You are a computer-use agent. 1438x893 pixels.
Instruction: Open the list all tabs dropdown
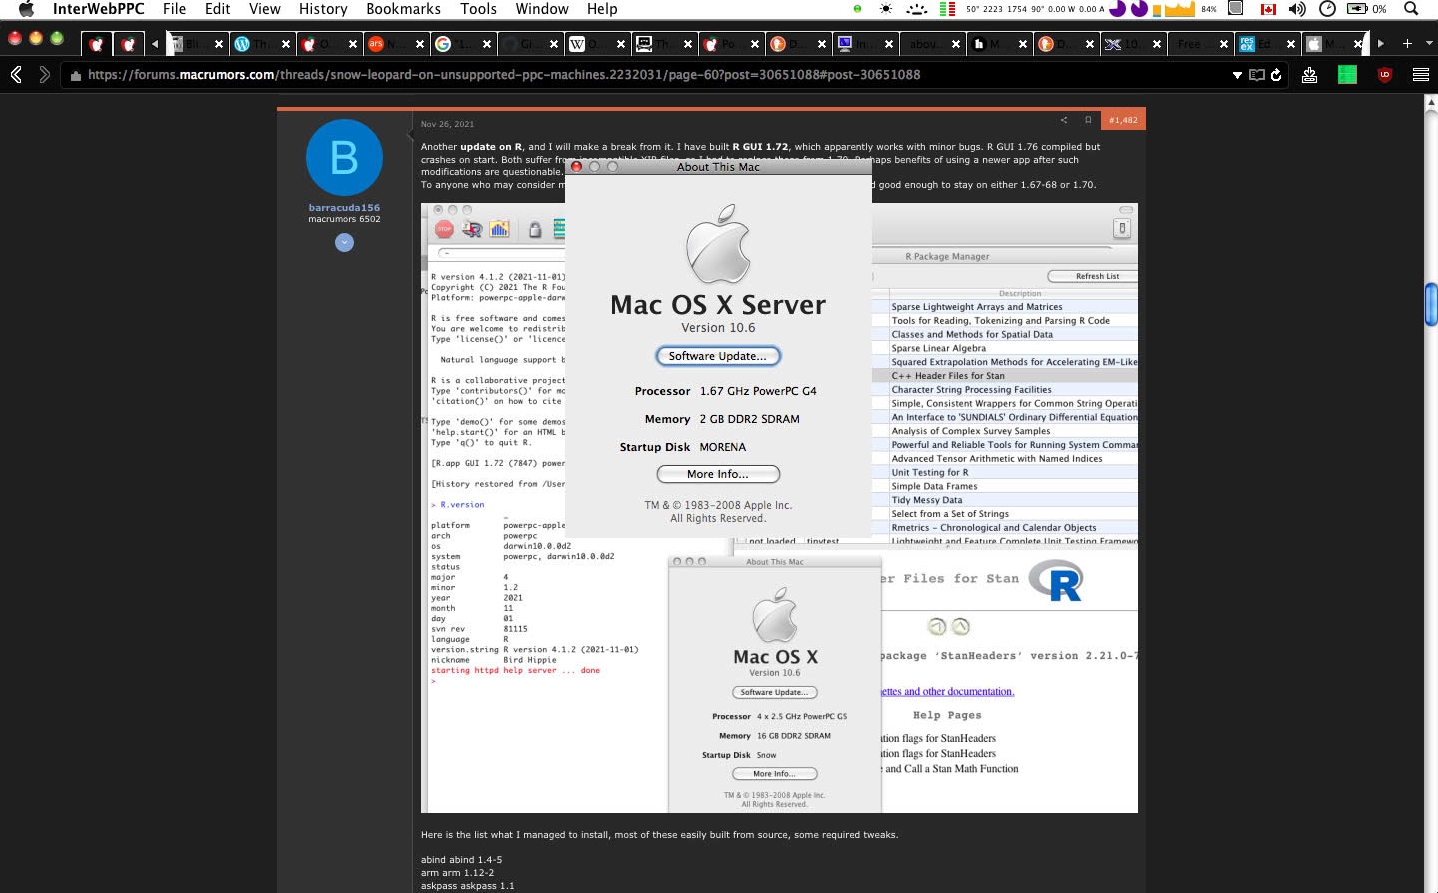point(1428,44)
